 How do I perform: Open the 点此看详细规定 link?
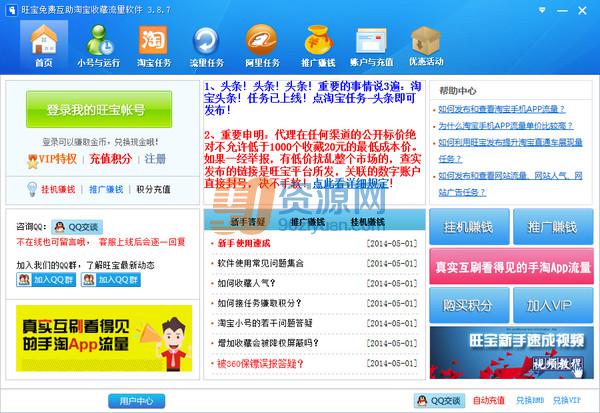coord(351,183)
